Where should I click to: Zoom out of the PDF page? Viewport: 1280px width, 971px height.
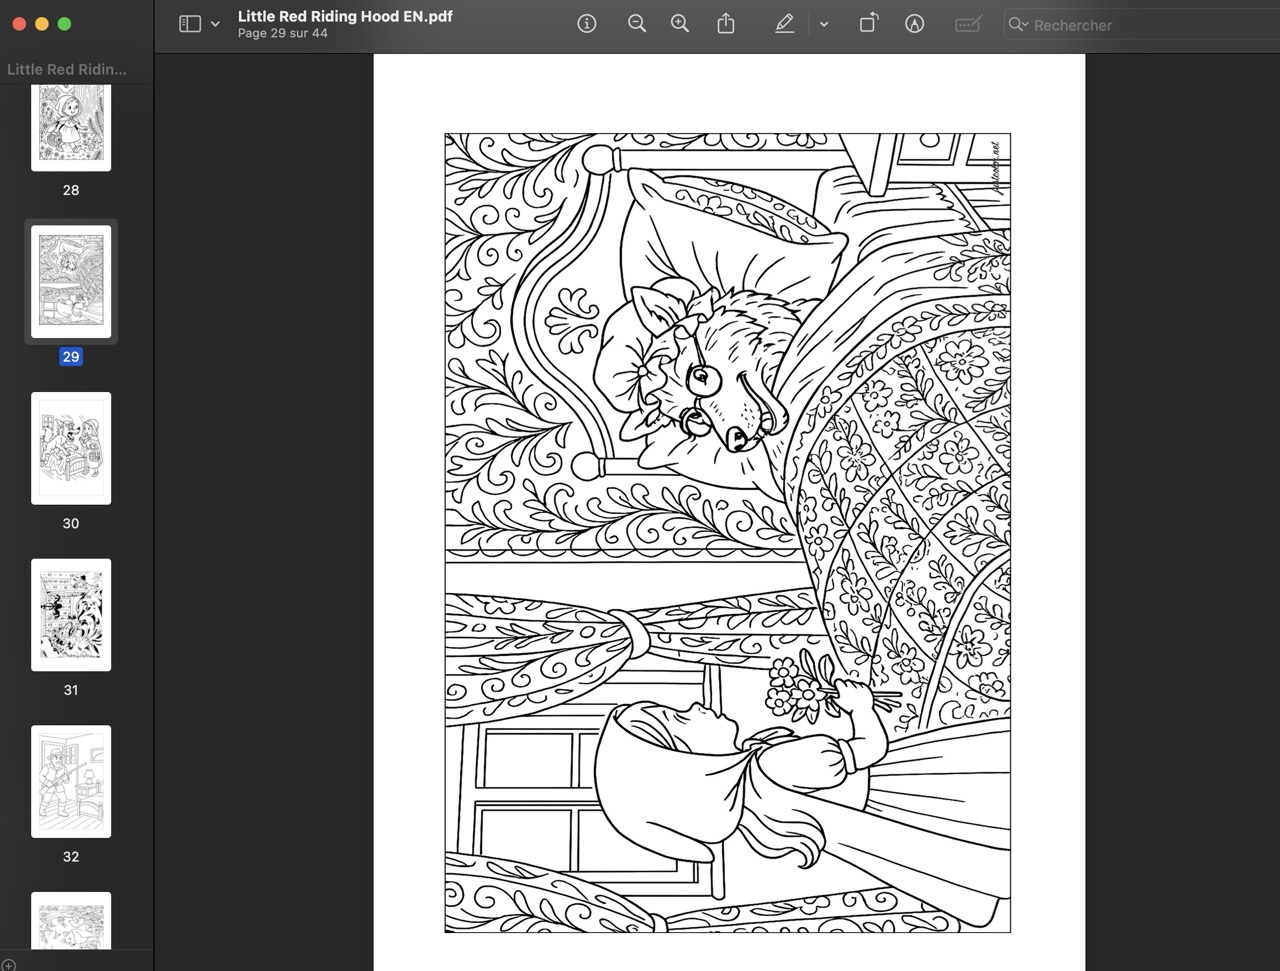[637, 24]
